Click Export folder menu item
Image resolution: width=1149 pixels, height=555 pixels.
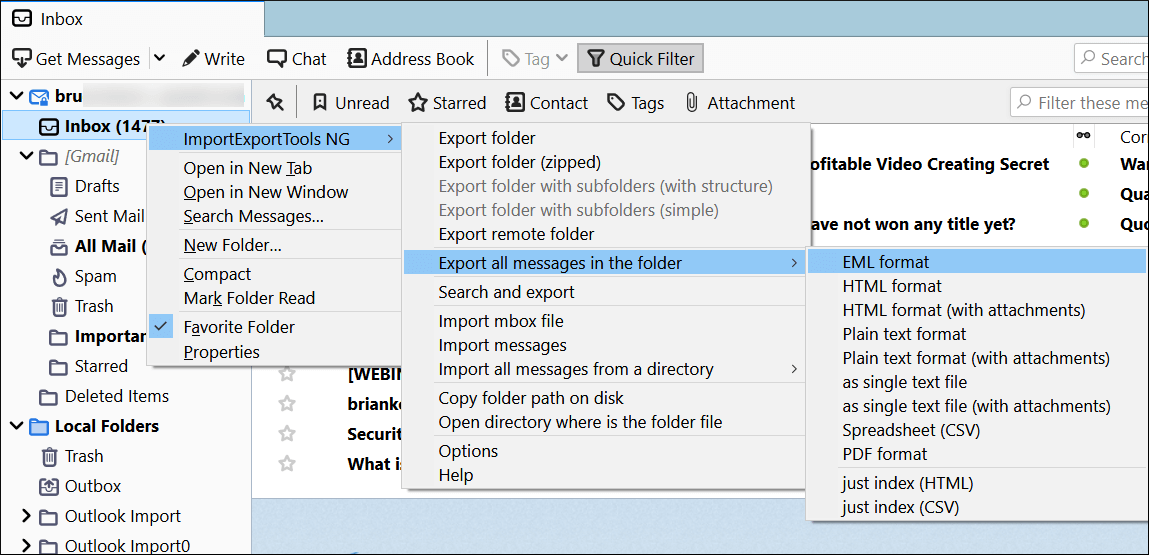click(487, 138)
